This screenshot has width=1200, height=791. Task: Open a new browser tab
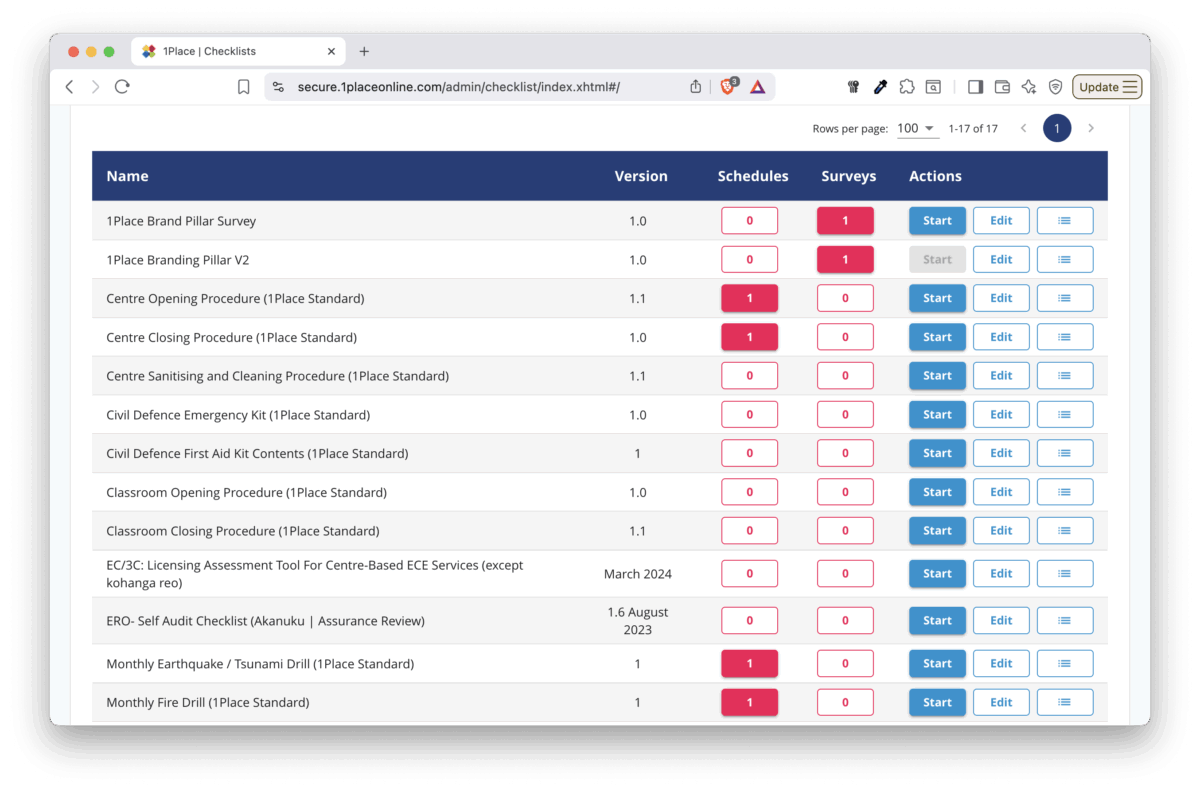click(364, 51)
